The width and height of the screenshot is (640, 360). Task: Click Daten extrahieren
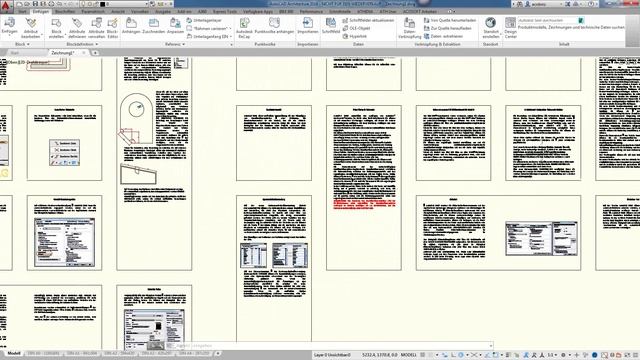tap(443, 36)
